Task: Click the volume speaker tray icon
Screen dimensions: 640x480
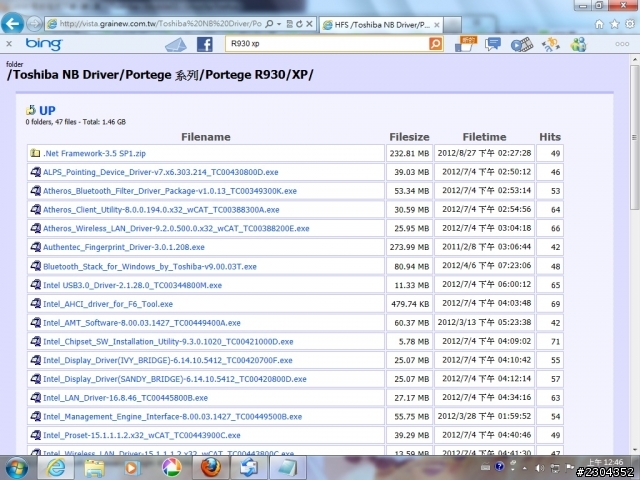Action: pos(540,468)
